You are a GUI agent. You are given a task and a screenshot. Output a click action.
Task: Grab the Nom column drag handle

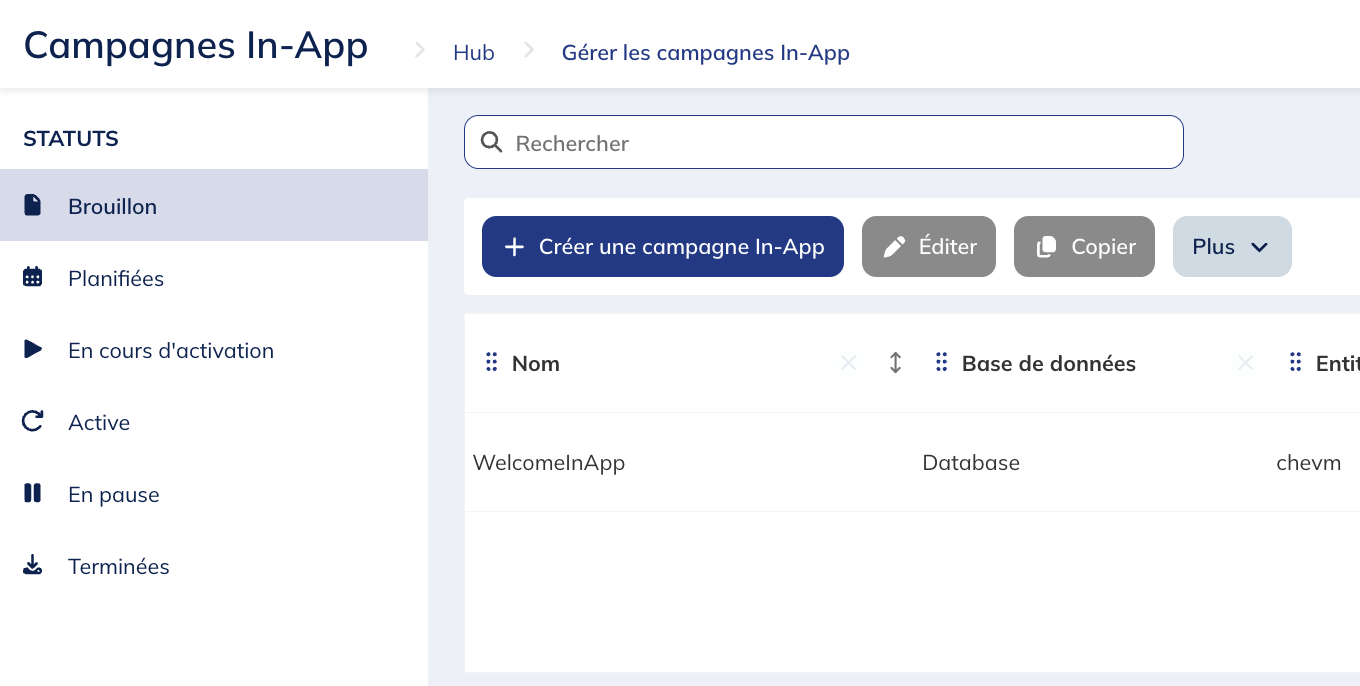coord(491,363)
